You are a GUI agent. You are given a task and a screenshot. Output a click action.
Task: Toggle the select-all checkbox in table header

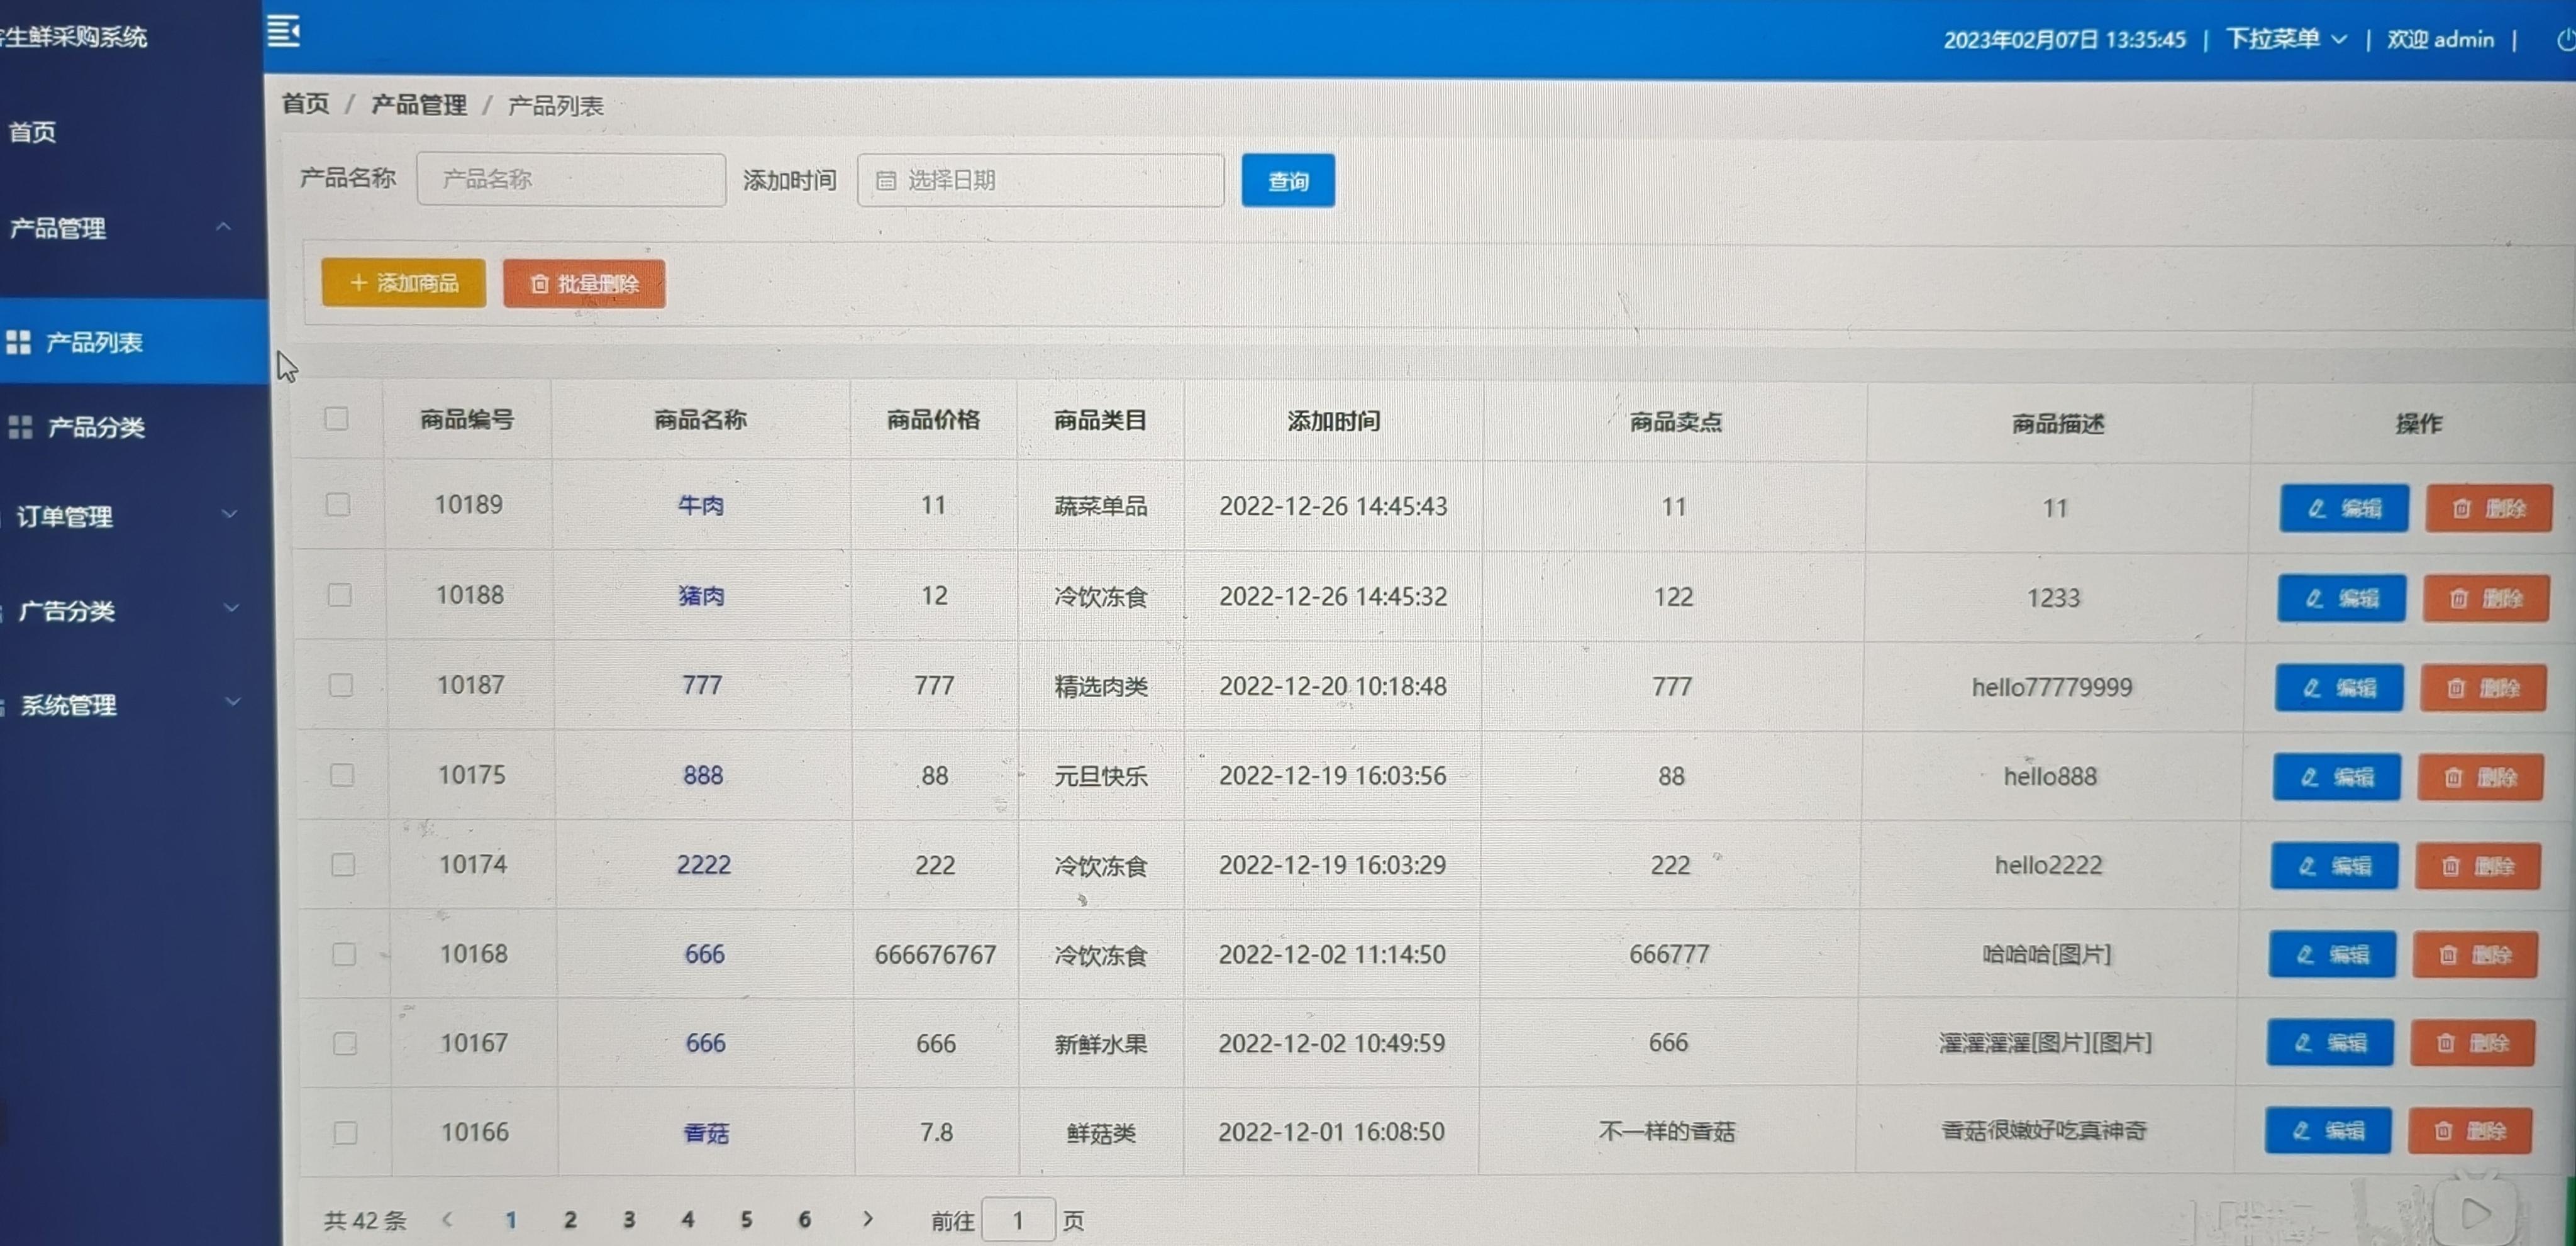[336, 418]
